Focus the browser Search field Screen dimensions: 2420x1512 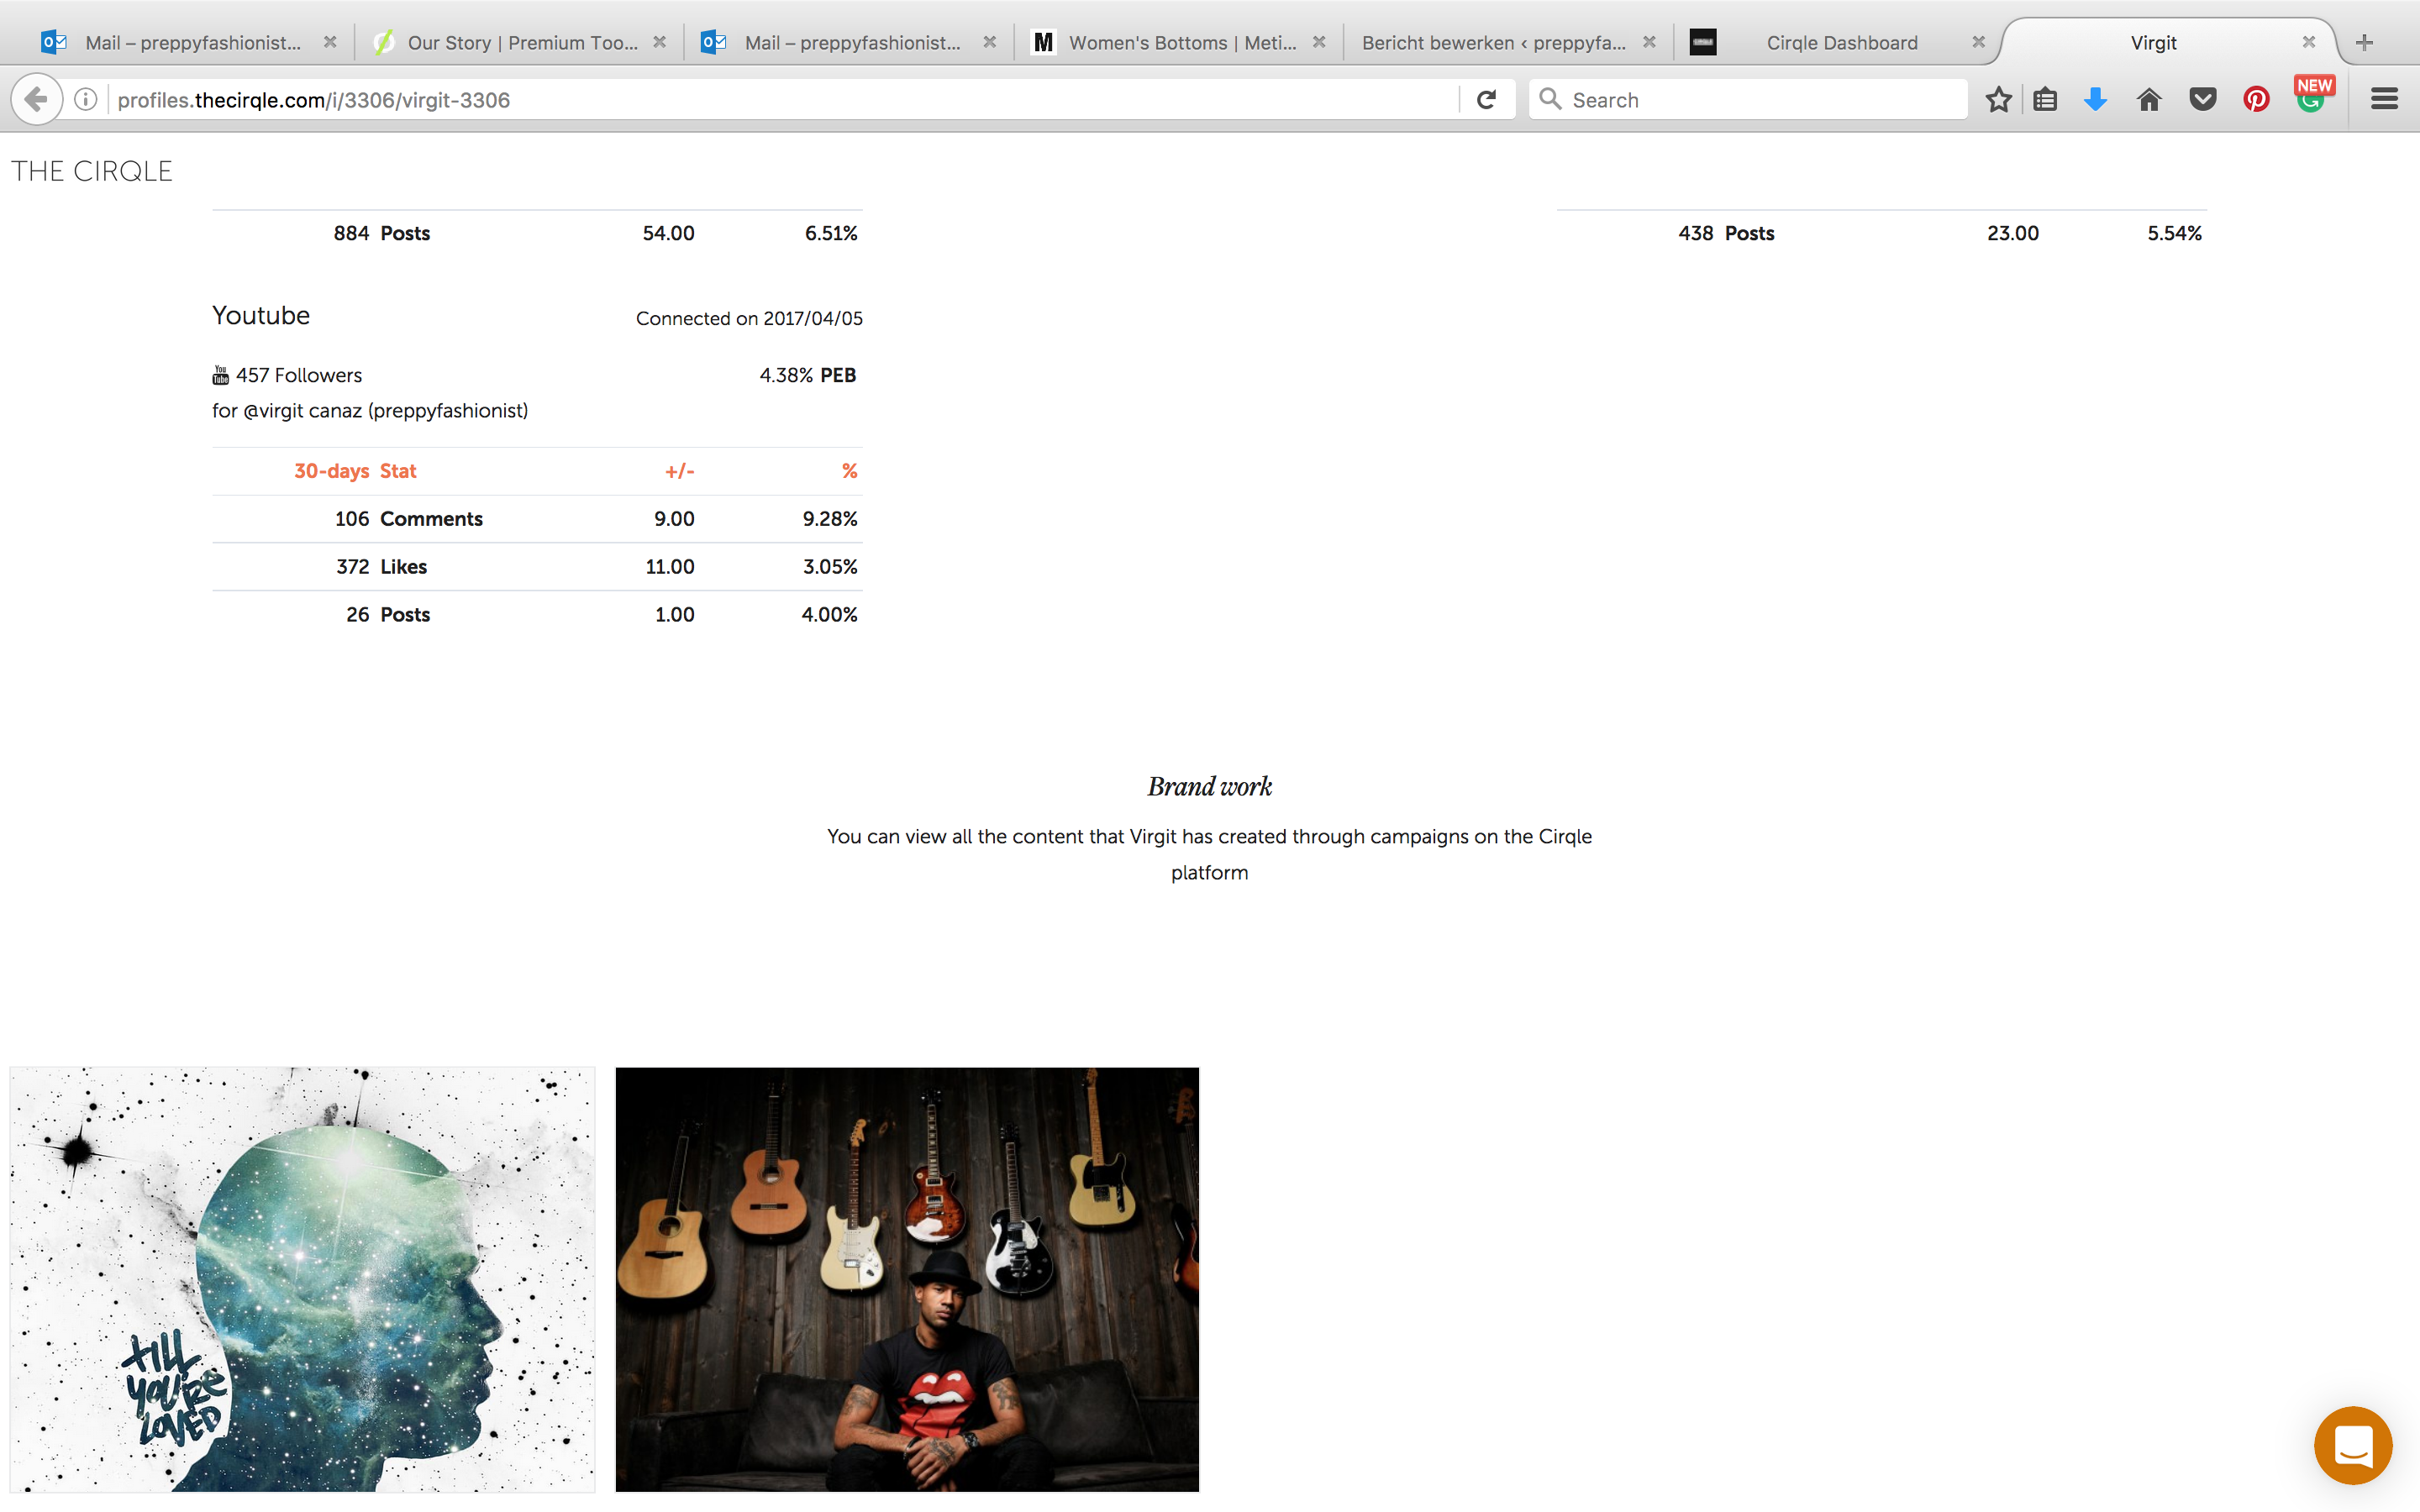[x=1747, y=99]
